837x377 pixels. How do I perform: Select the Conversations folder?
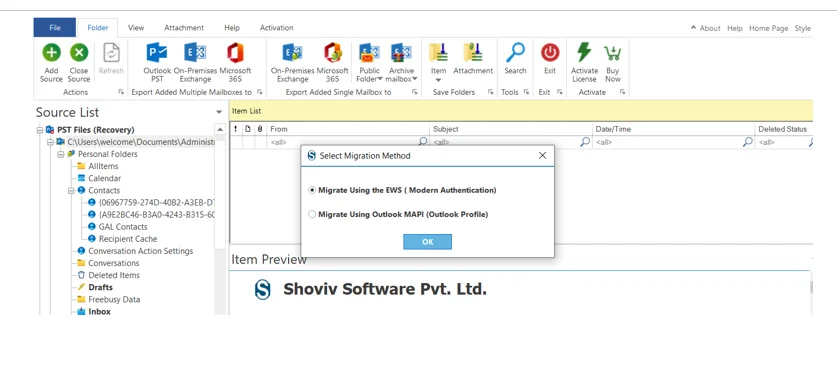pyautogui.click(x=113, y=263)
